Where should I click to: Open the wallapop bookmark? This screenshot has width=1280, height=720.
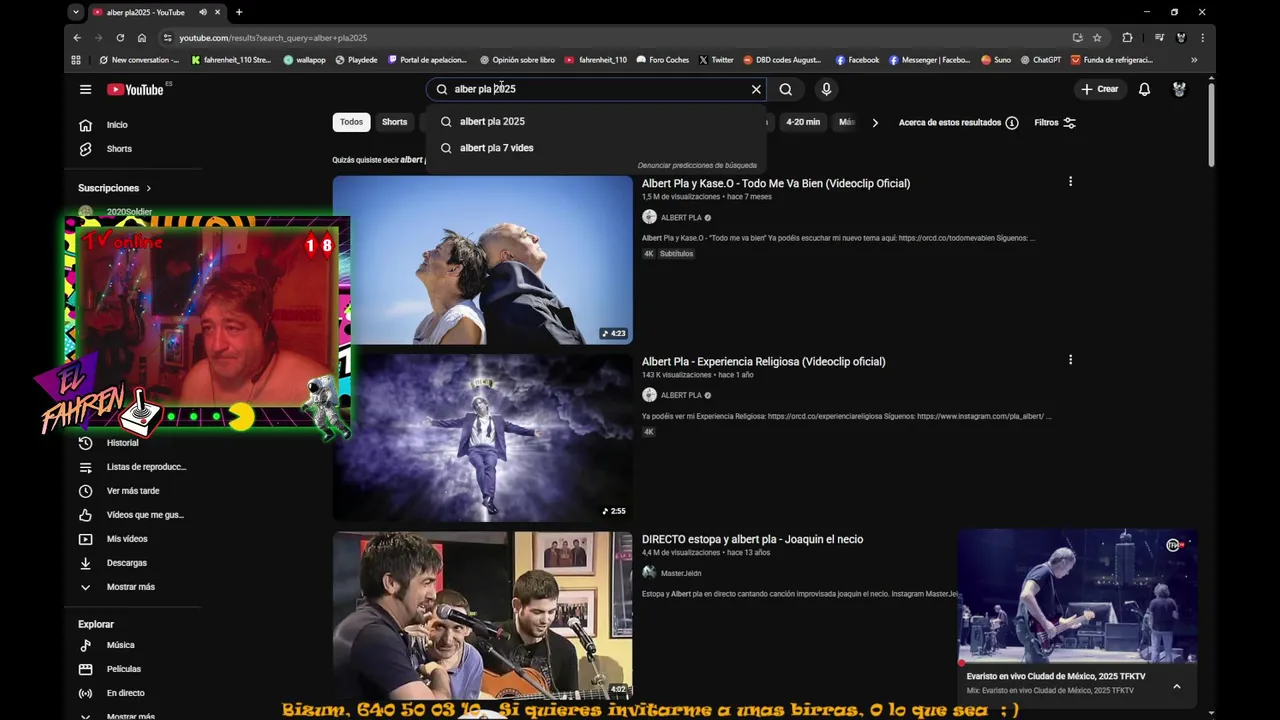pyautogui.click(x=304, y=60)
